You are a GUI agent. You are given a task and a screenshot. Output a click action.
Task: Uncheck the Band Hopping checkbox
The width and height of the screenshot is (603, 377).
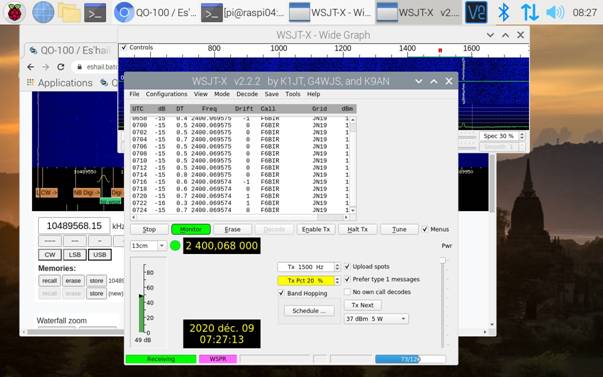281,293
